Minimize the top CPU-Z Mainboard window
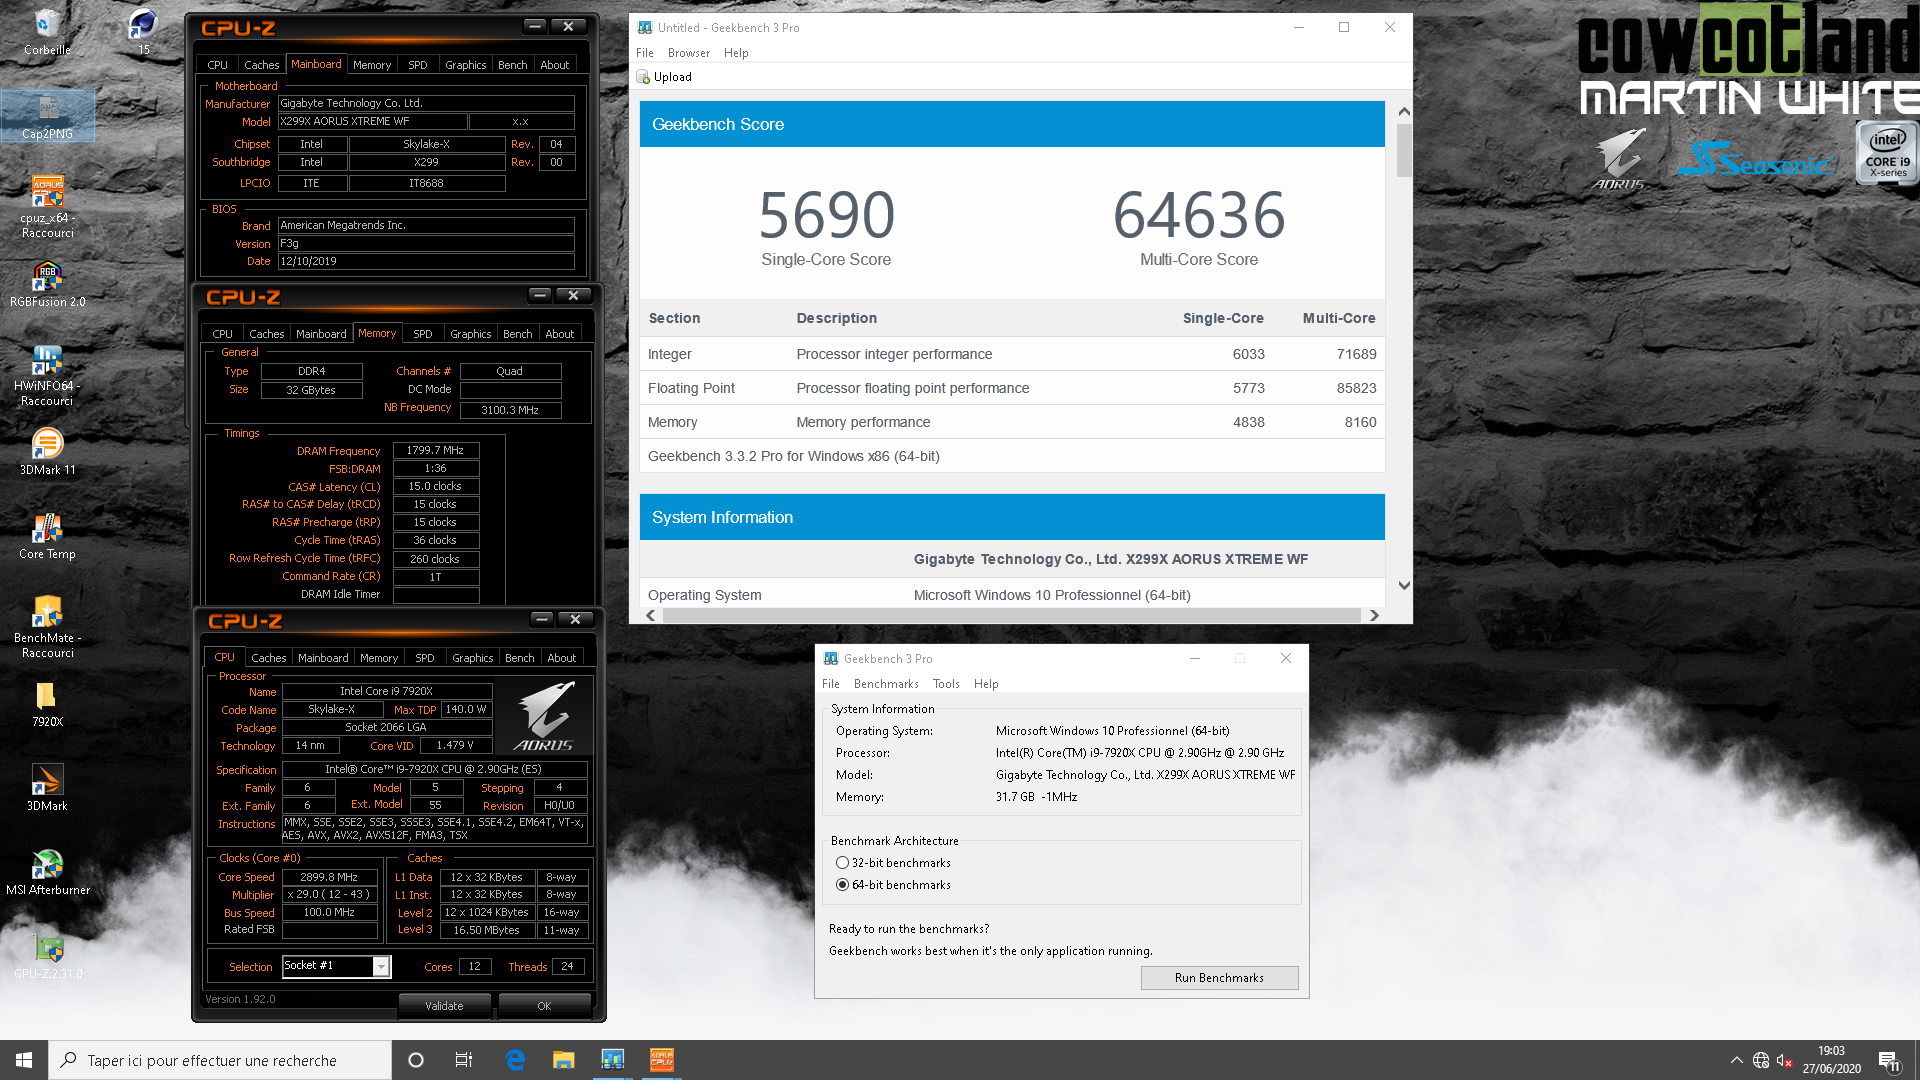The height and width of the screenshot is (1080, 1920). click(x=535, y=27)
